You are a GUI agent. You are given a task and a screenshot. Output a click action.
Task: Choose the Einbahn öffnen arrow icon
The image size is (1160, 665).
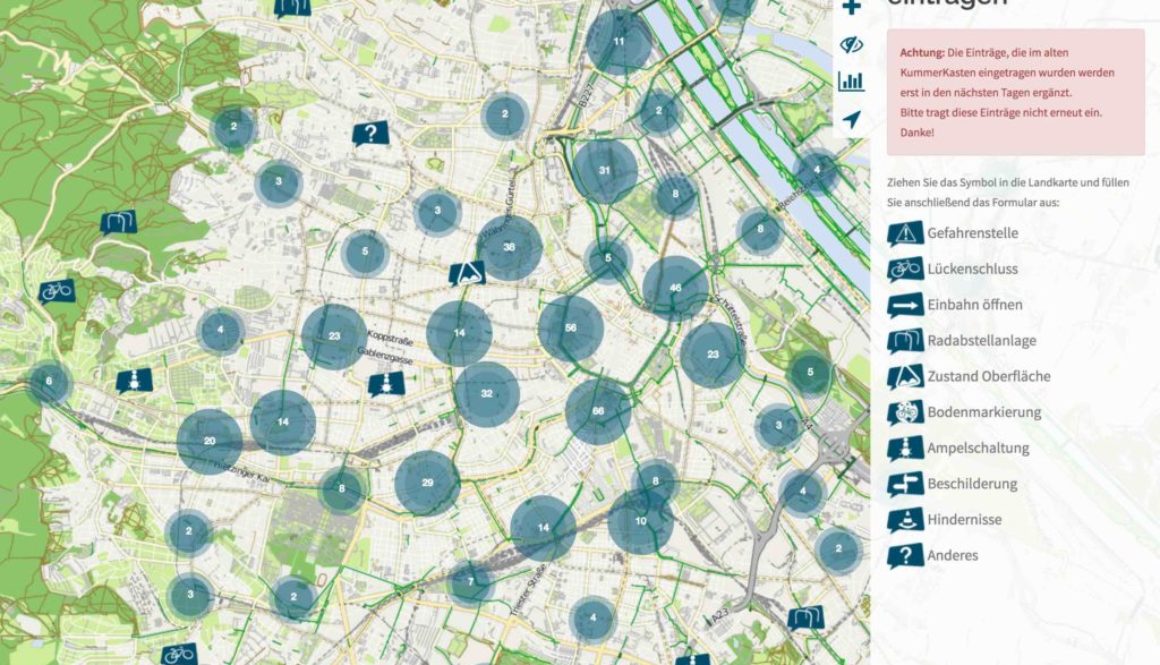click(x=906, y=305)
